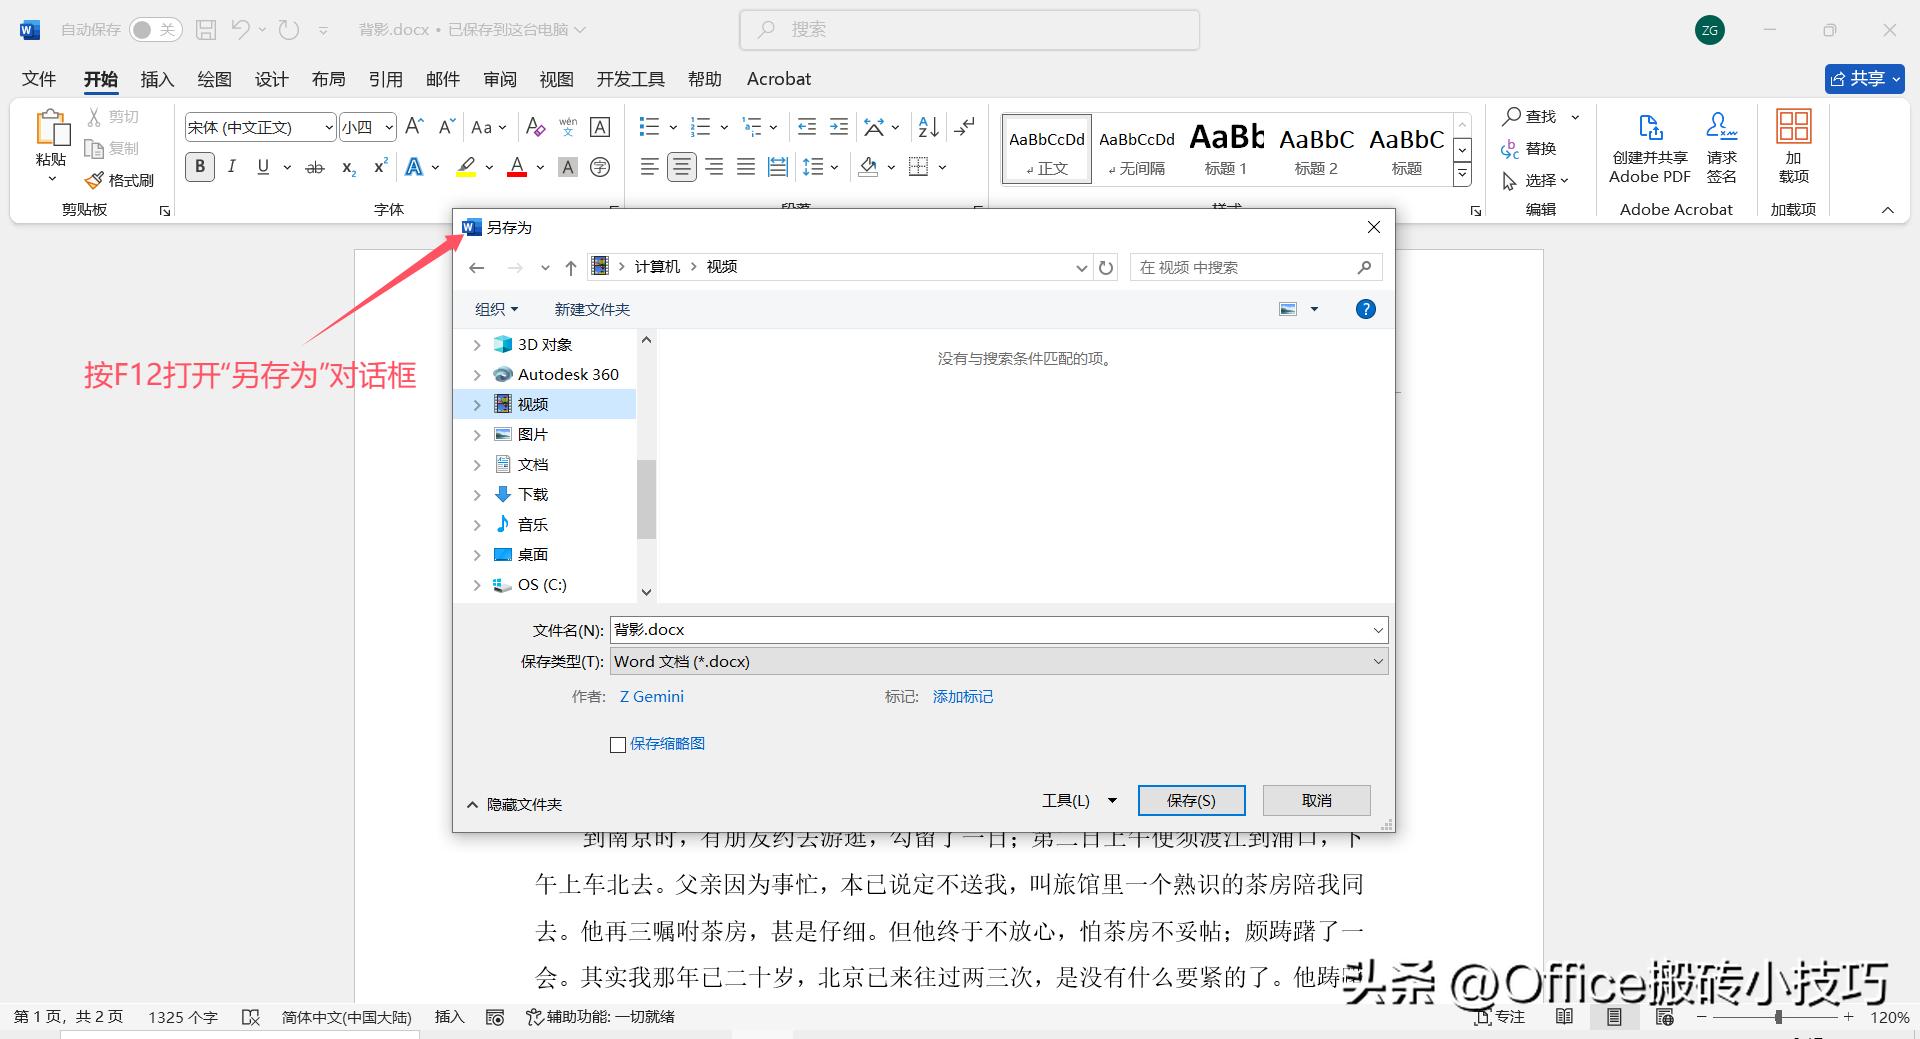Click New Folder in the dialog

pos(592,310)
